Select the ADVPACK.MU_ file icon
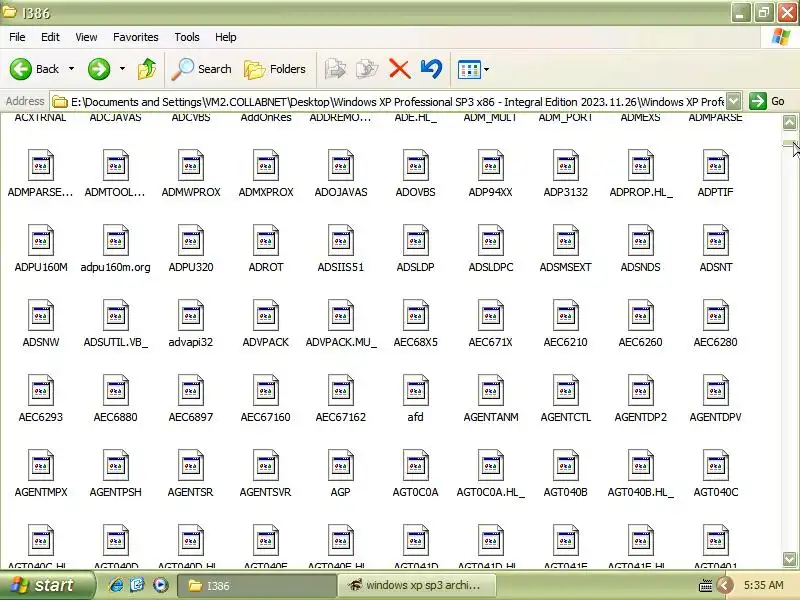This screenshot has height=600, width=800. (x=341, y=315)
